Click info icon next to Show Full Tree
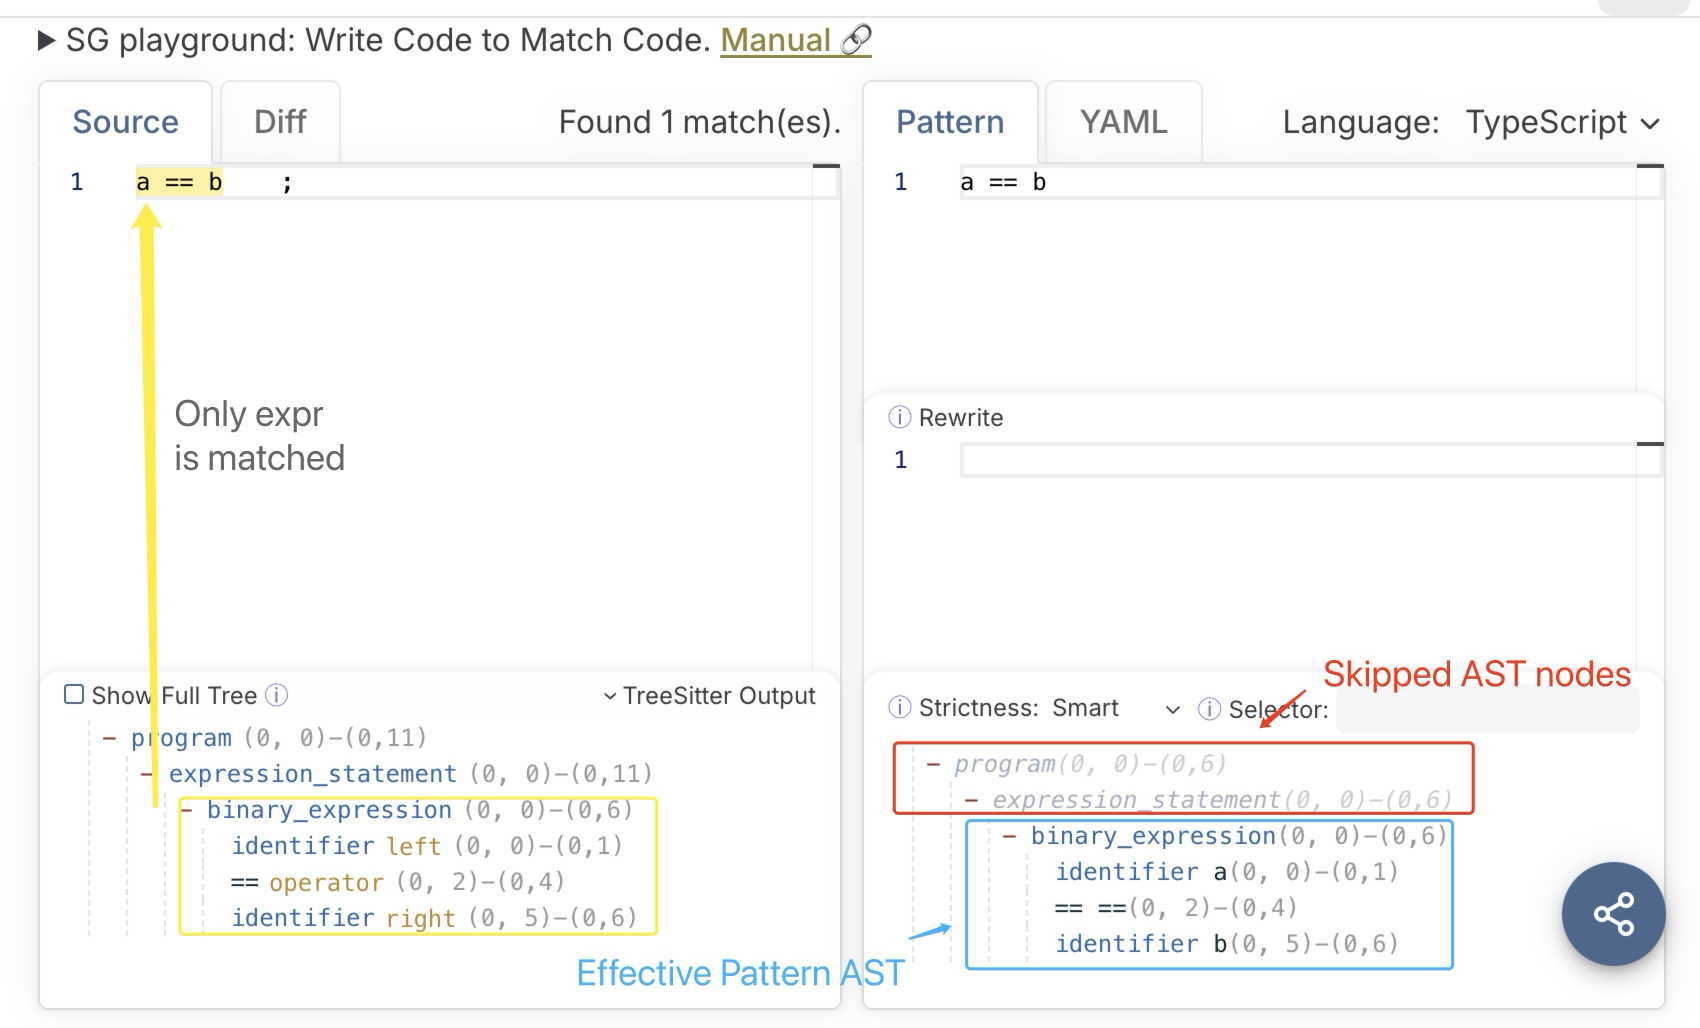 277,695
